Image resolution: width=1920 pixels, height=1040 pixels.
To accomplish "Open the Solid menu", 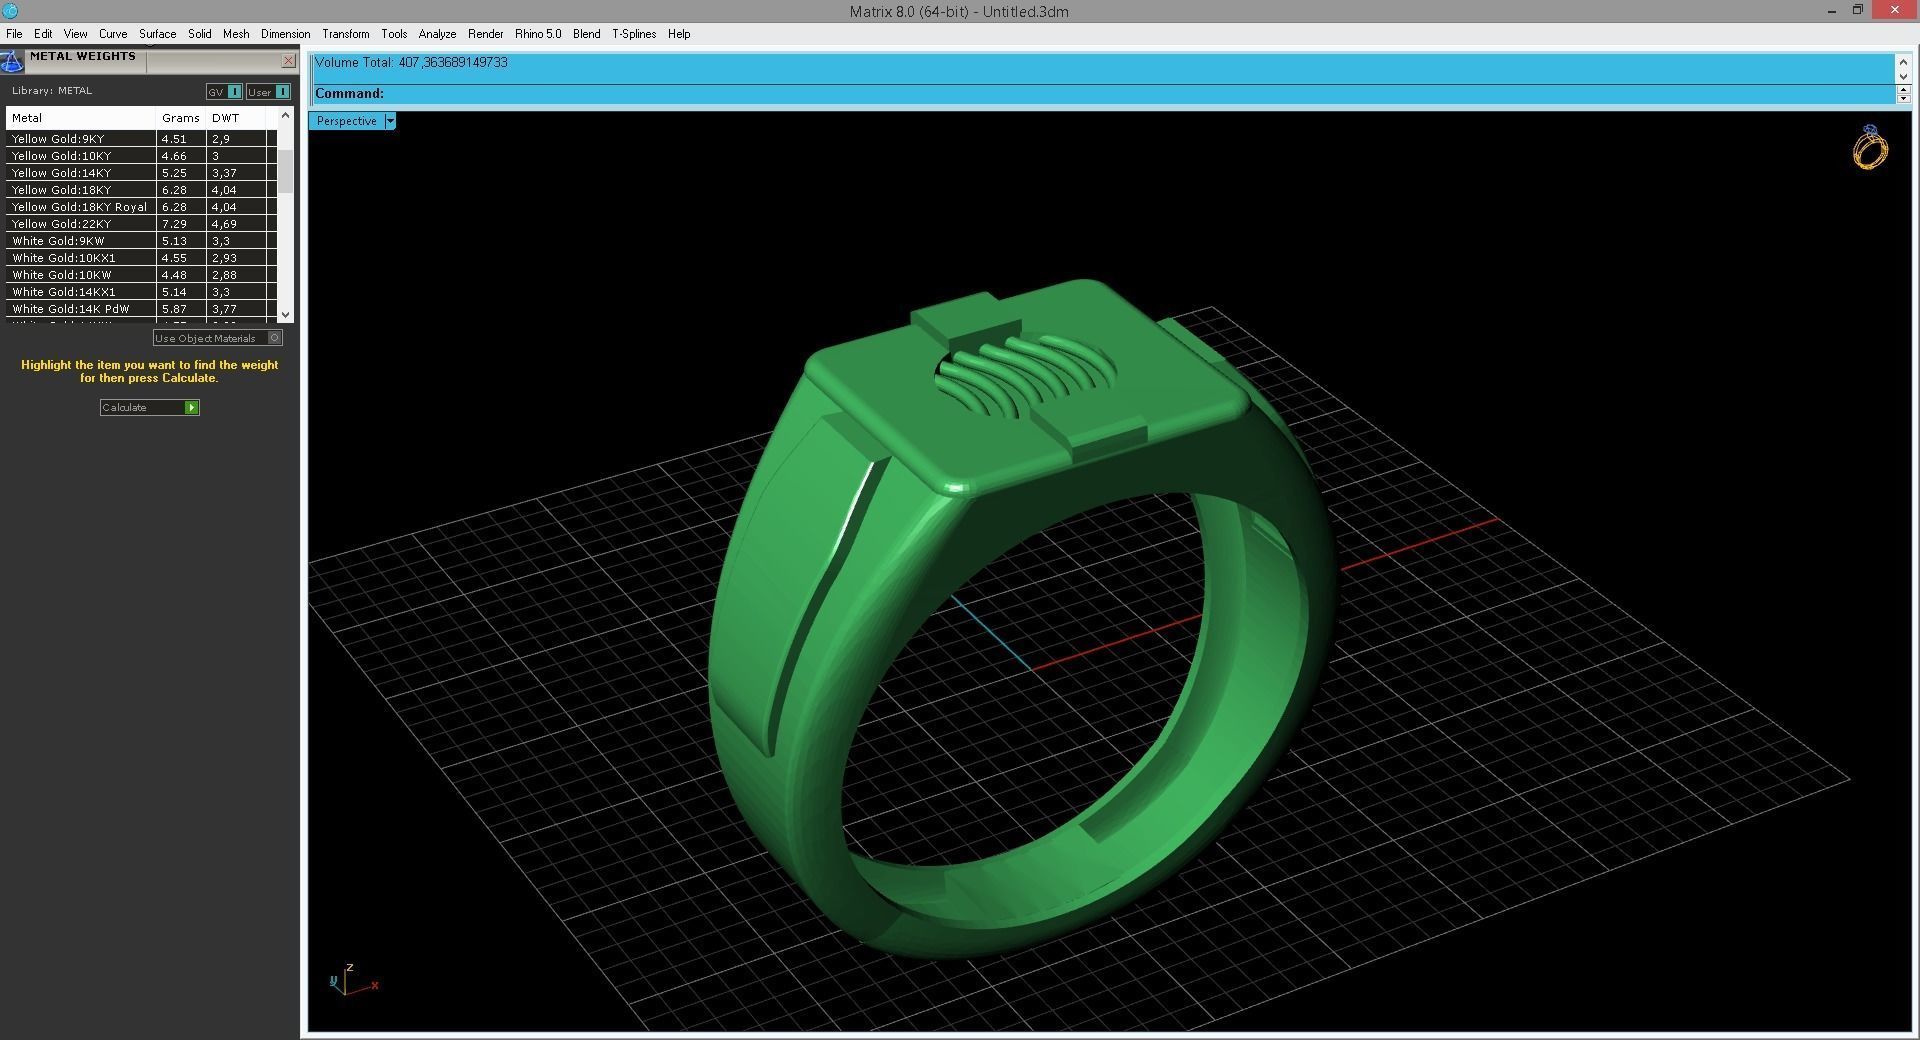I will 200,34.
